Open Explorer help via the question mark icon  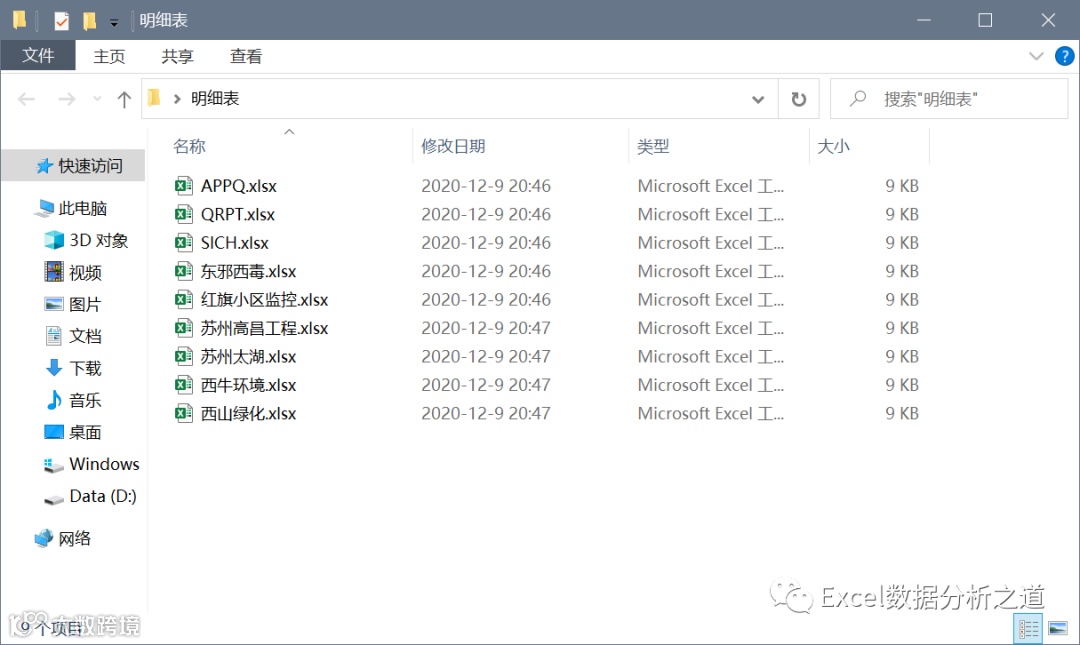coord(1064,56)
